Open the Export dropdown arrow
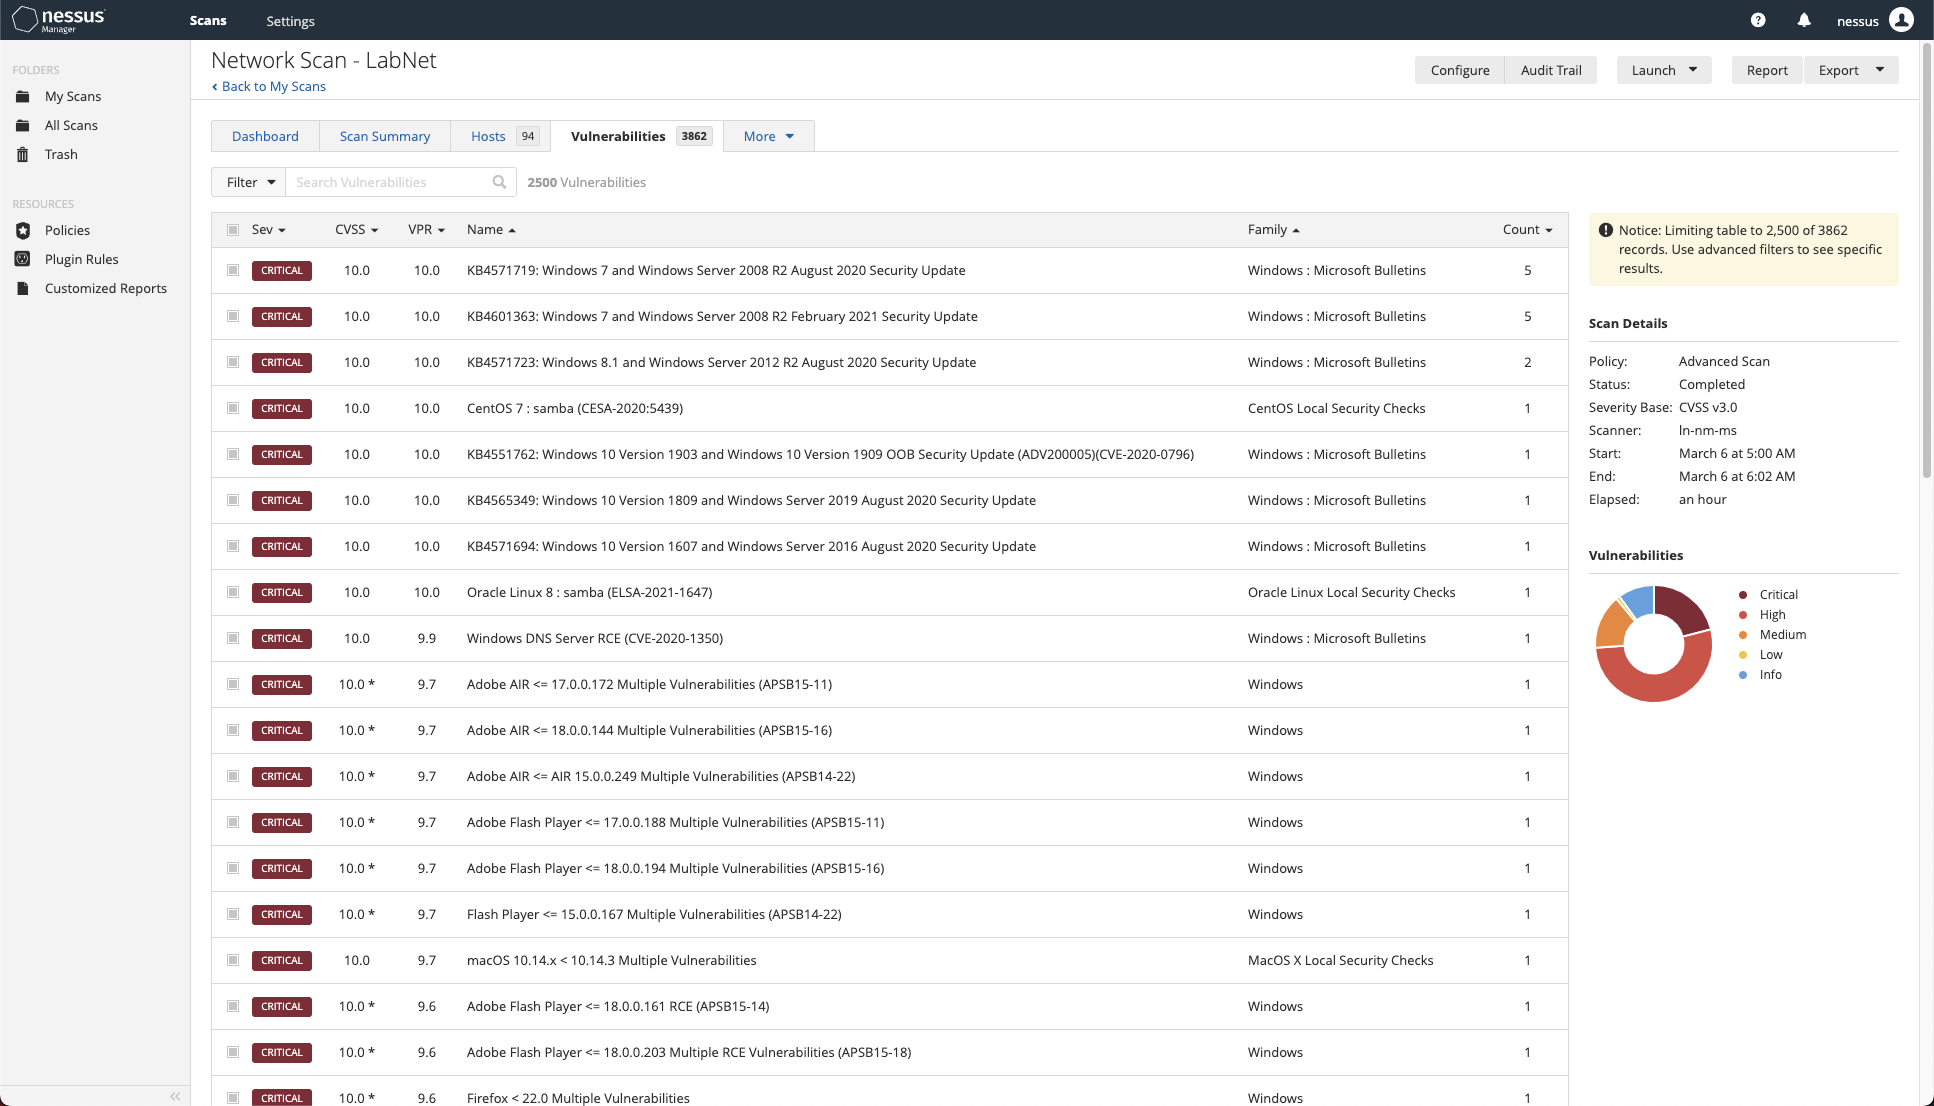Viewport: 1934px width, 1106px height. coord(1880,70)
